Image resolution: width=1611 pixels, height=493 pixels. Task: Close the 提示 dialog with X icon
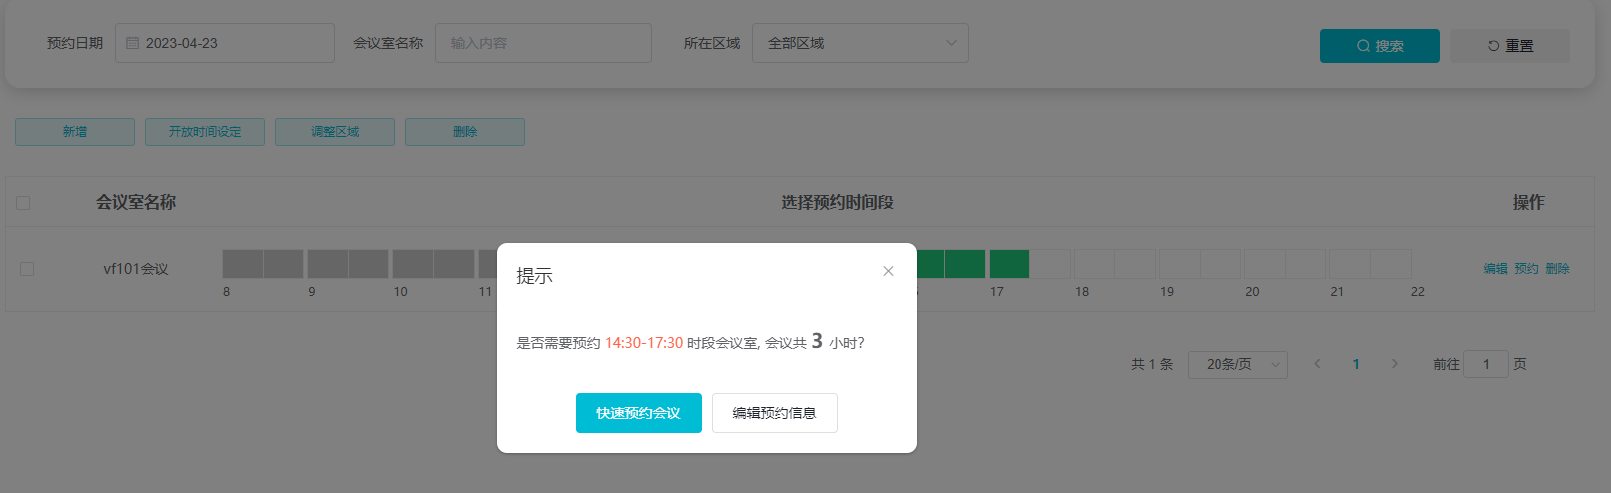pos(888,271)
